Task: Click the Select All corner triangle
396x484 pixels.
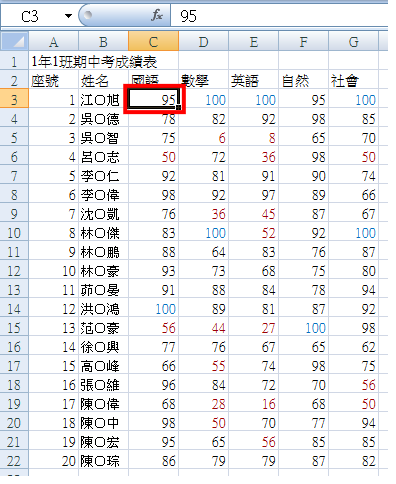Action: 15,41
